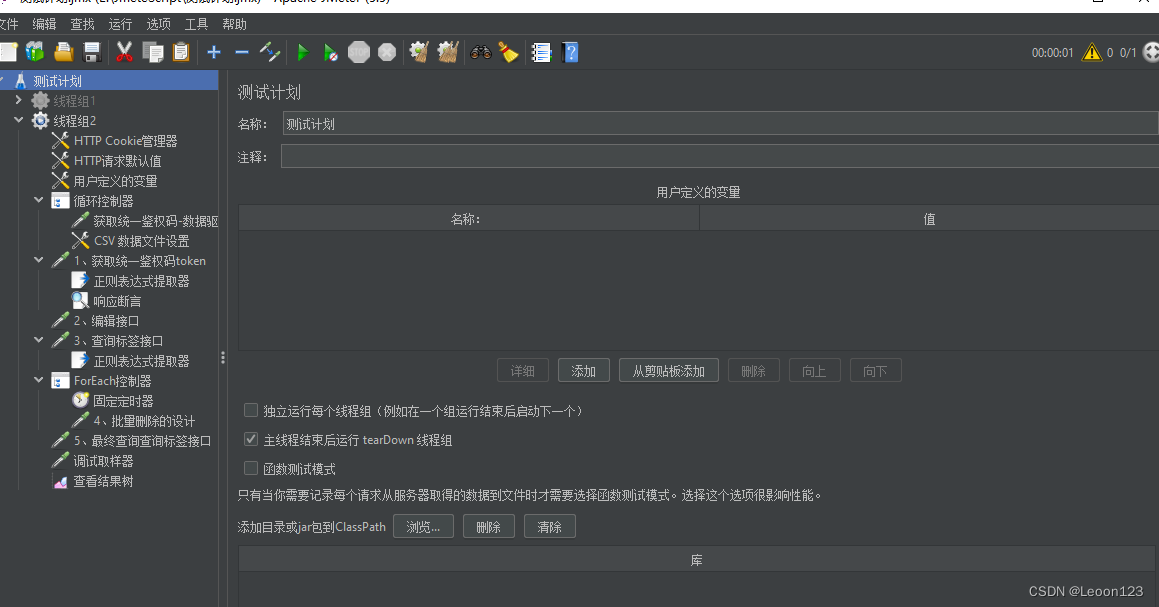
Task: Open log viewer via warning triangle icon
Action: tap(1092, 52)
